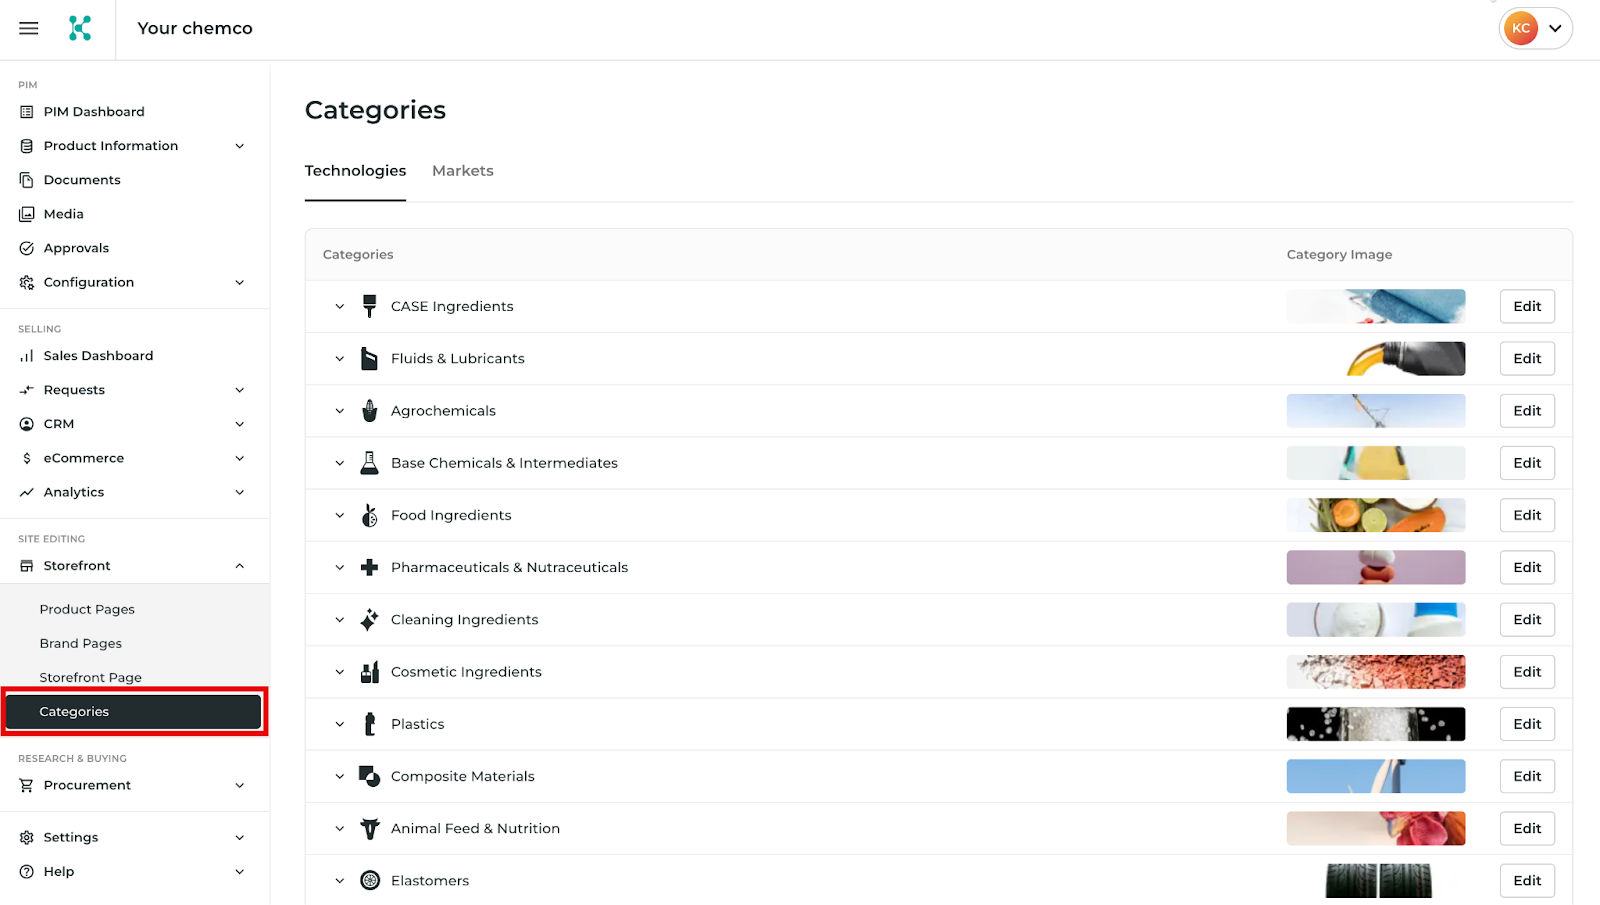Edit the Food Ingredients category
The height and width of the screenshot is (905, 1600).
point(1527,515)
